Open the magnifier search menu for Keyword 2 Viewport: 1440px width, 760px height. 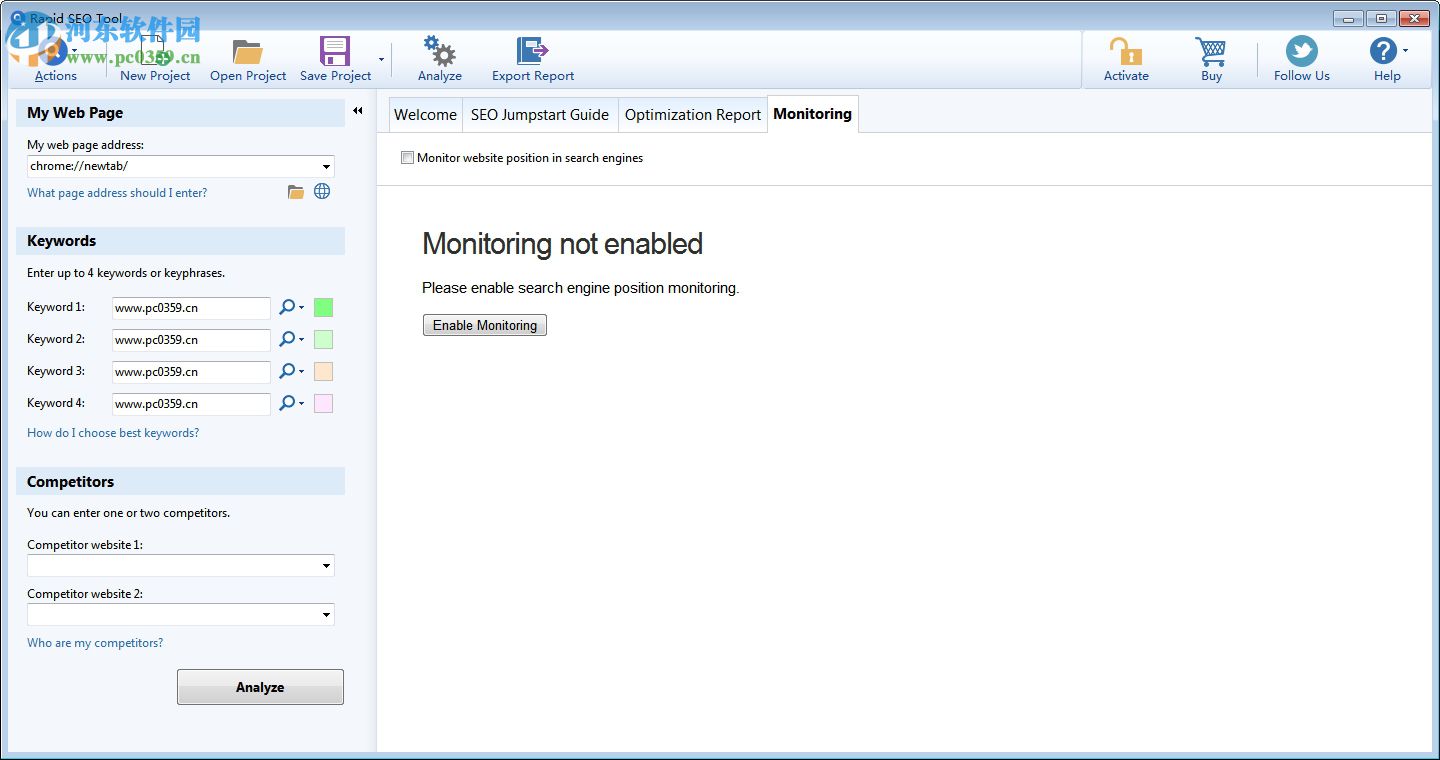tap(291, 340)
